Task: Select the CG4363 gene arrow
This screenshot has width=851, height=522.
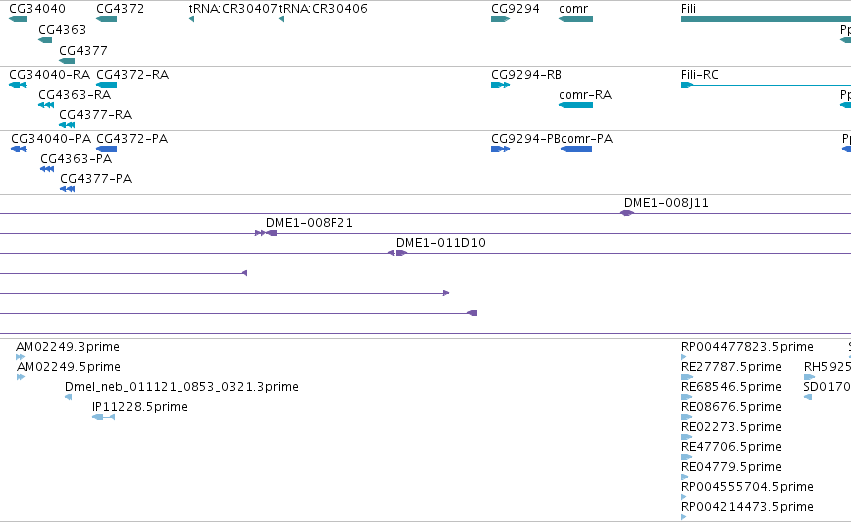Action: (x=45, y=40)
